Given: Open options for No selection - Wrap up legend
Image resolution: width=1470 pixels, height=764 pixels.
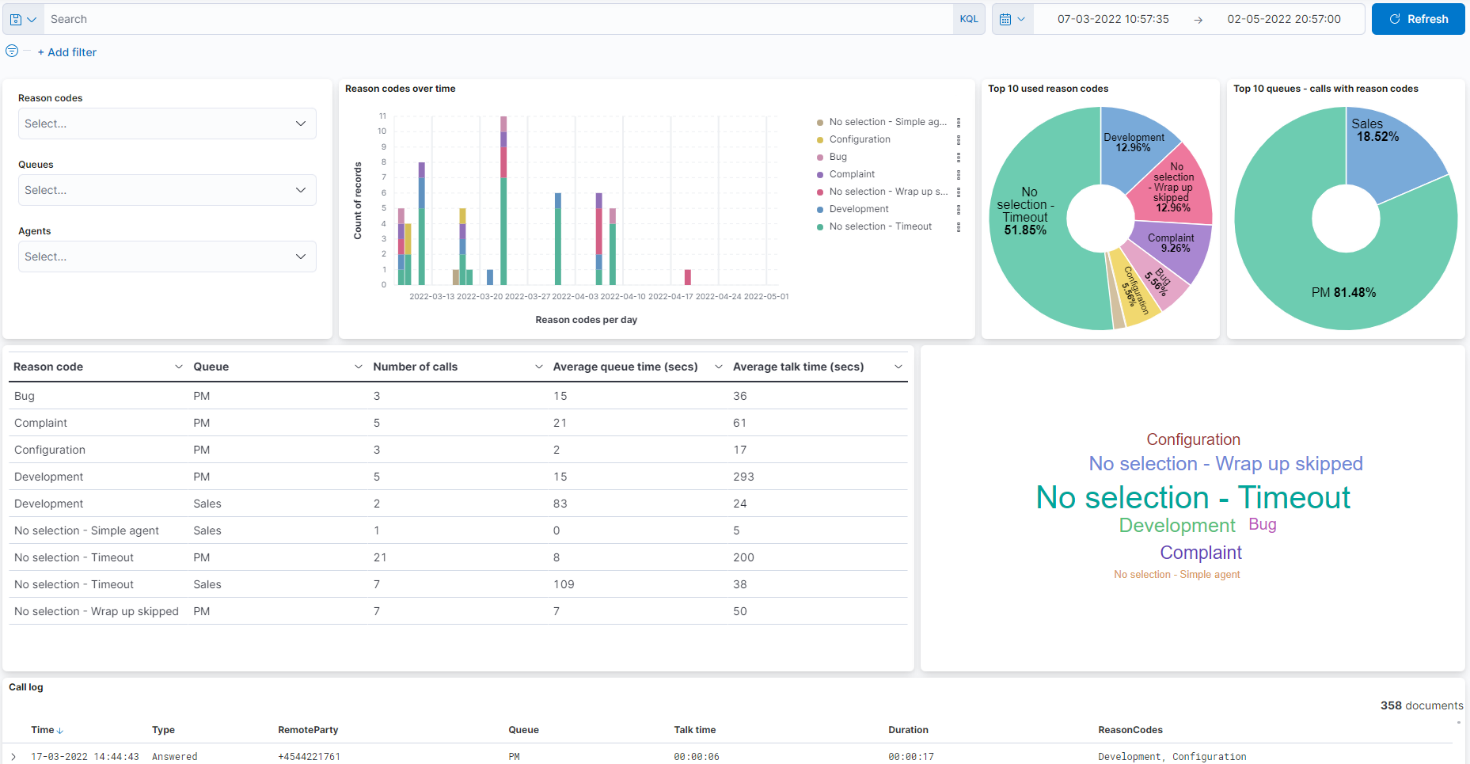Looking at the screenshot, I should pyautogui.click(x=959, y=192).
